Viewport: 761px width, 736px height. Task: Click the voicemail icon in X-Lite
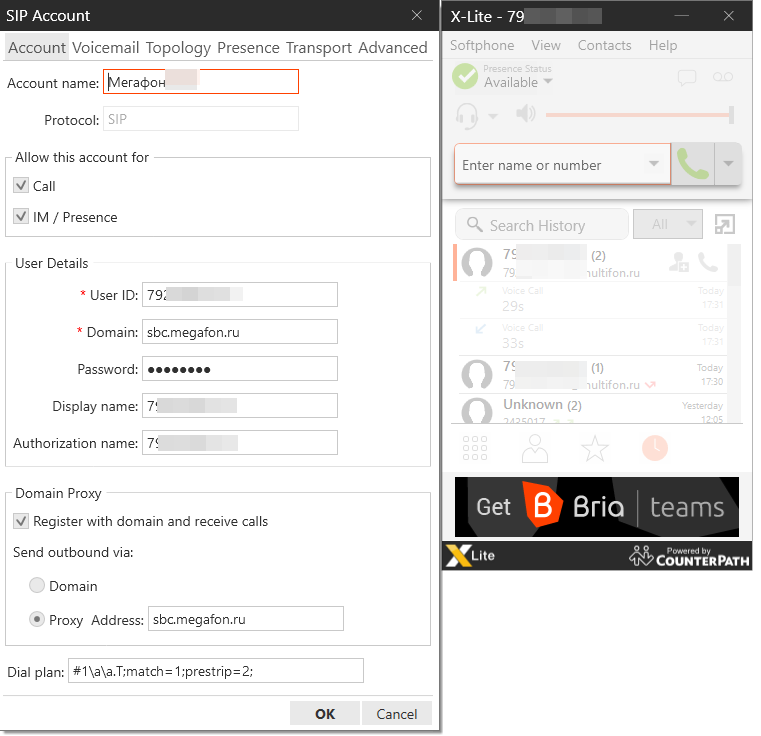click(x=723, y=77)
